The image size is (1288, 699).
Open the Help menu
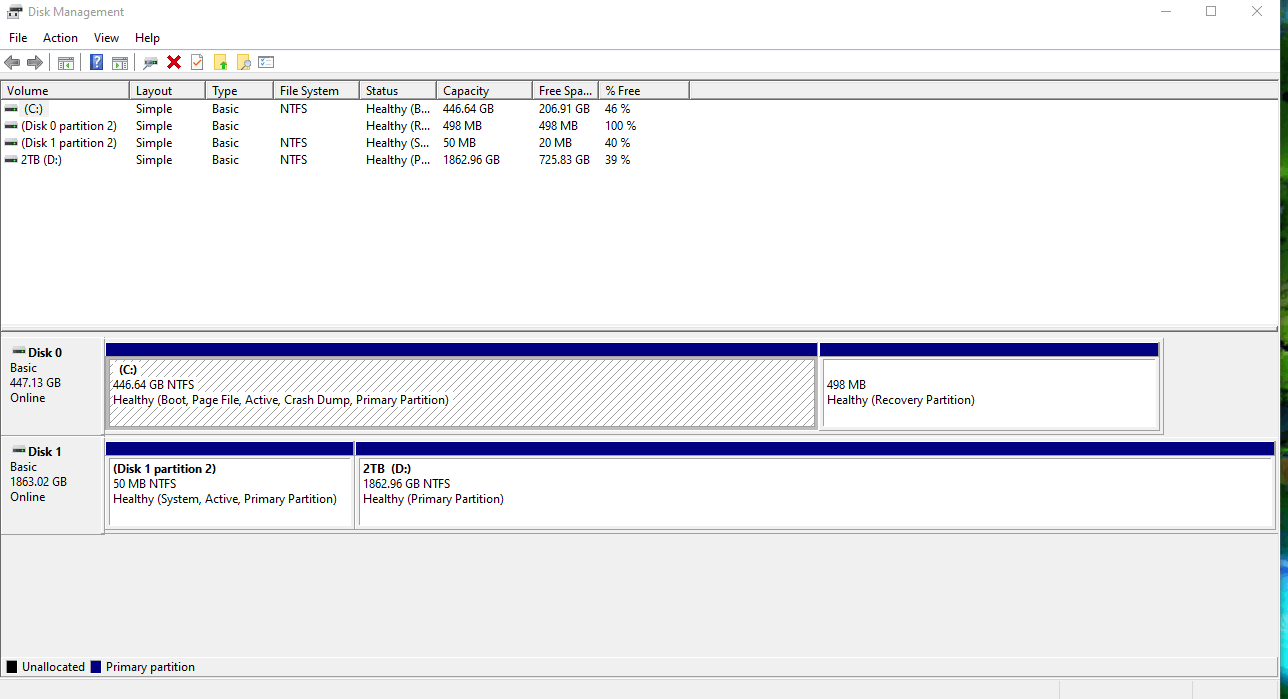click(147, 38)
